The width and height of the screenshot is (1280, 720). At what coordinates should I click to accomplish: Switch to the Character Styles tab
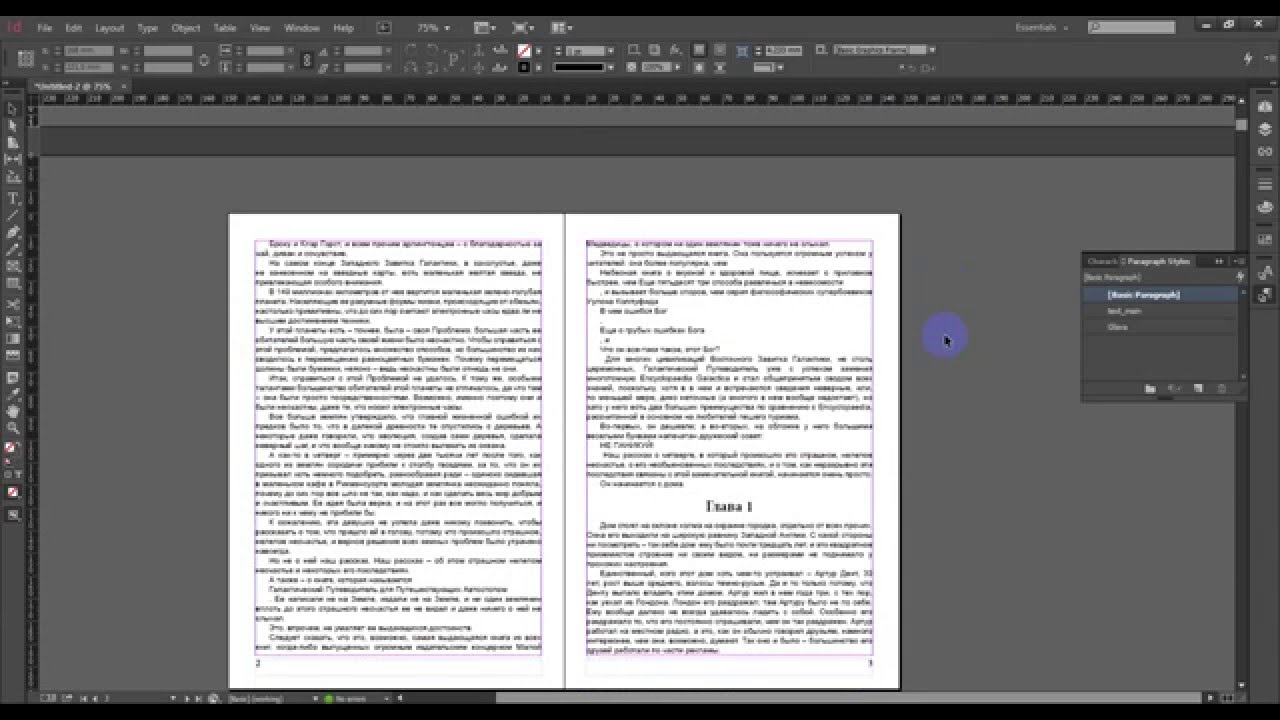(1102, 261)
